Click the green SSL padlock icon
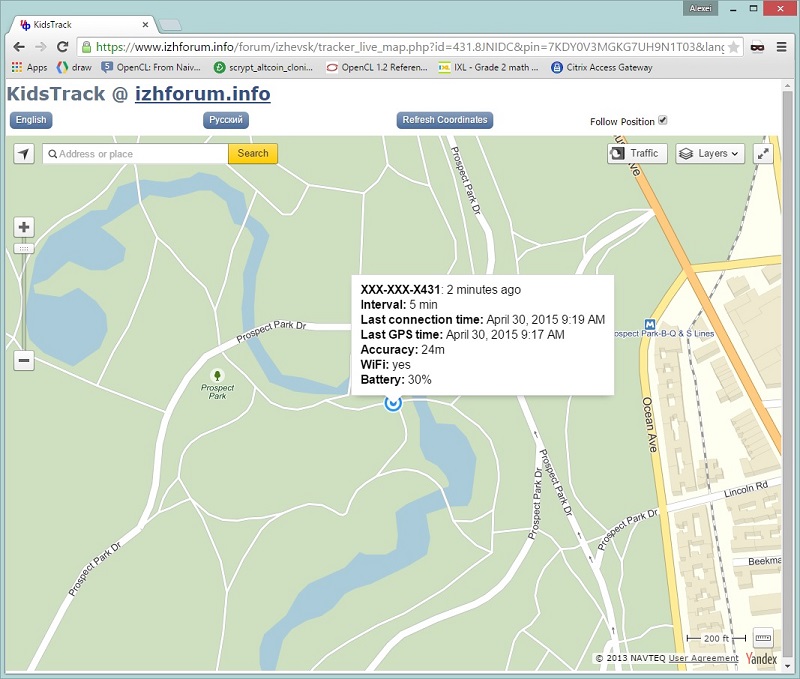 pos(86,47)
